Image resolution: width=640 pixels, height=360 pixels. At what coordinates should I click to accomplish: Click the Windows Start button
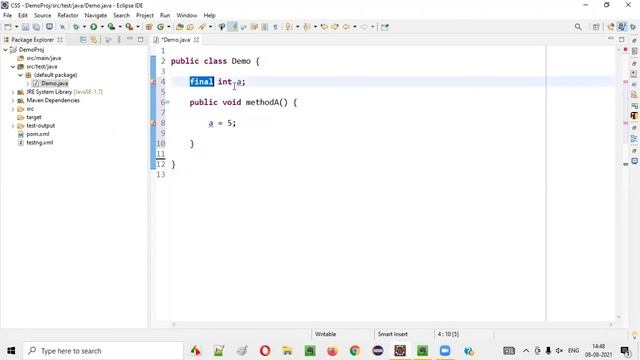(x=11, y=351)
